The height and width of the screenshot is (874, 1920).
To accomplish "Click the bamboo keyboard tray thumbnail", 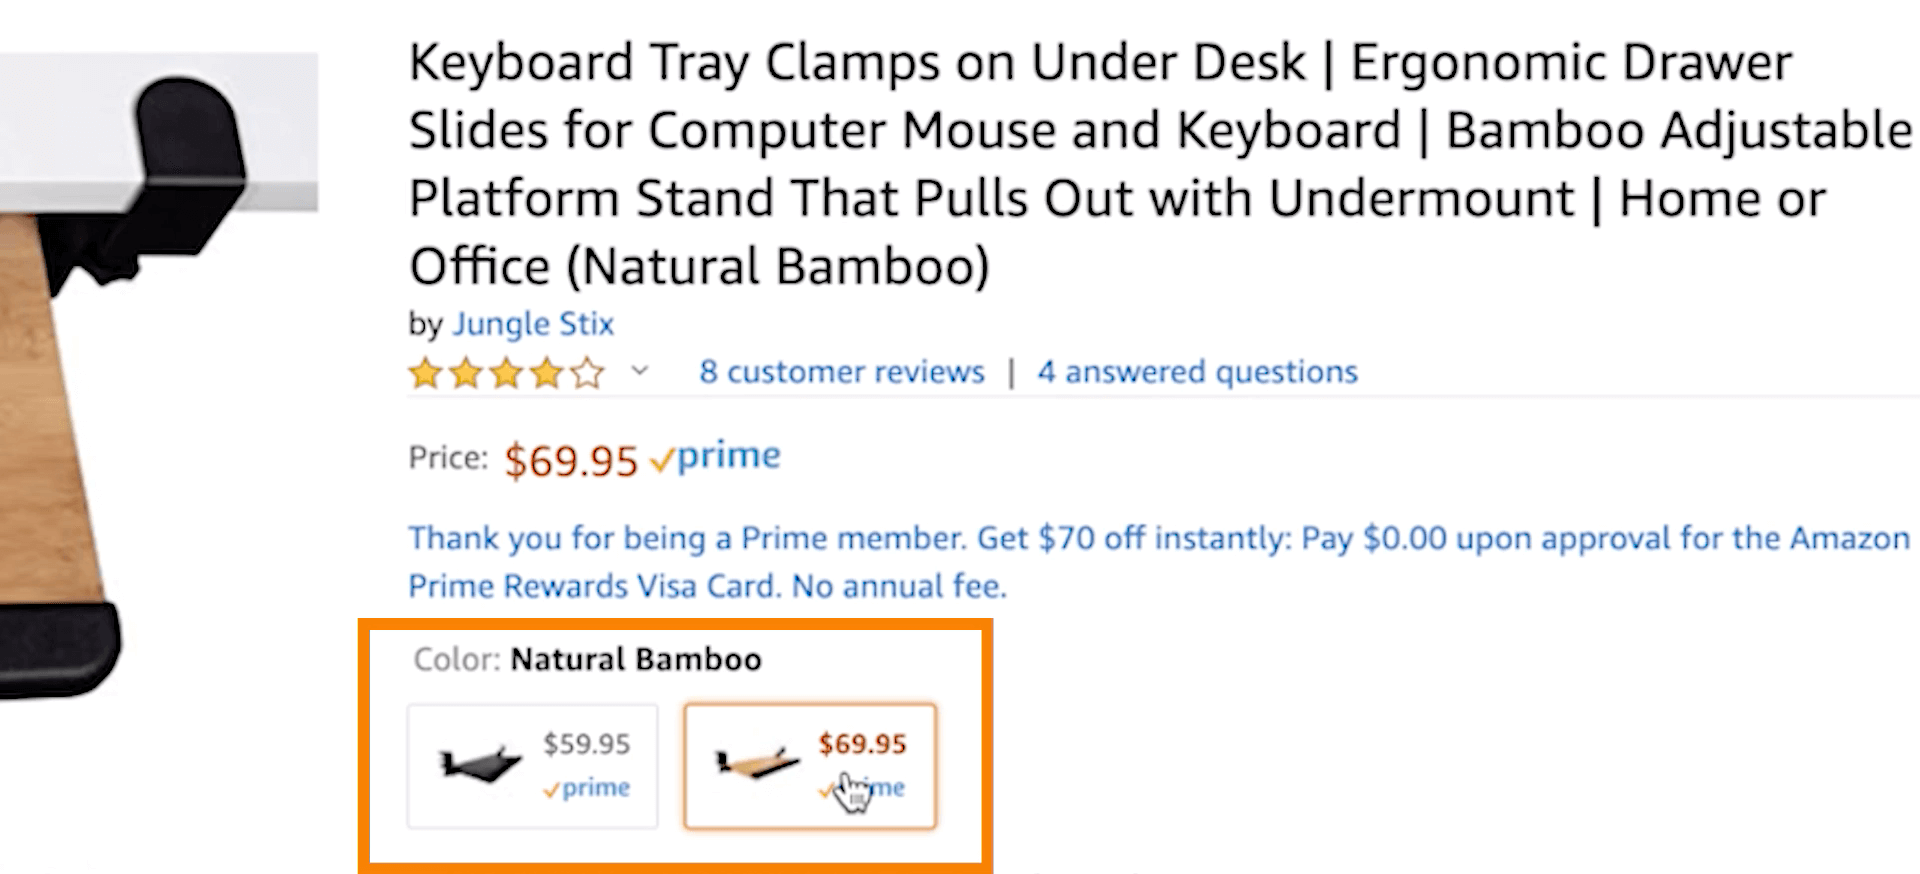I will [x=757, y=766].
